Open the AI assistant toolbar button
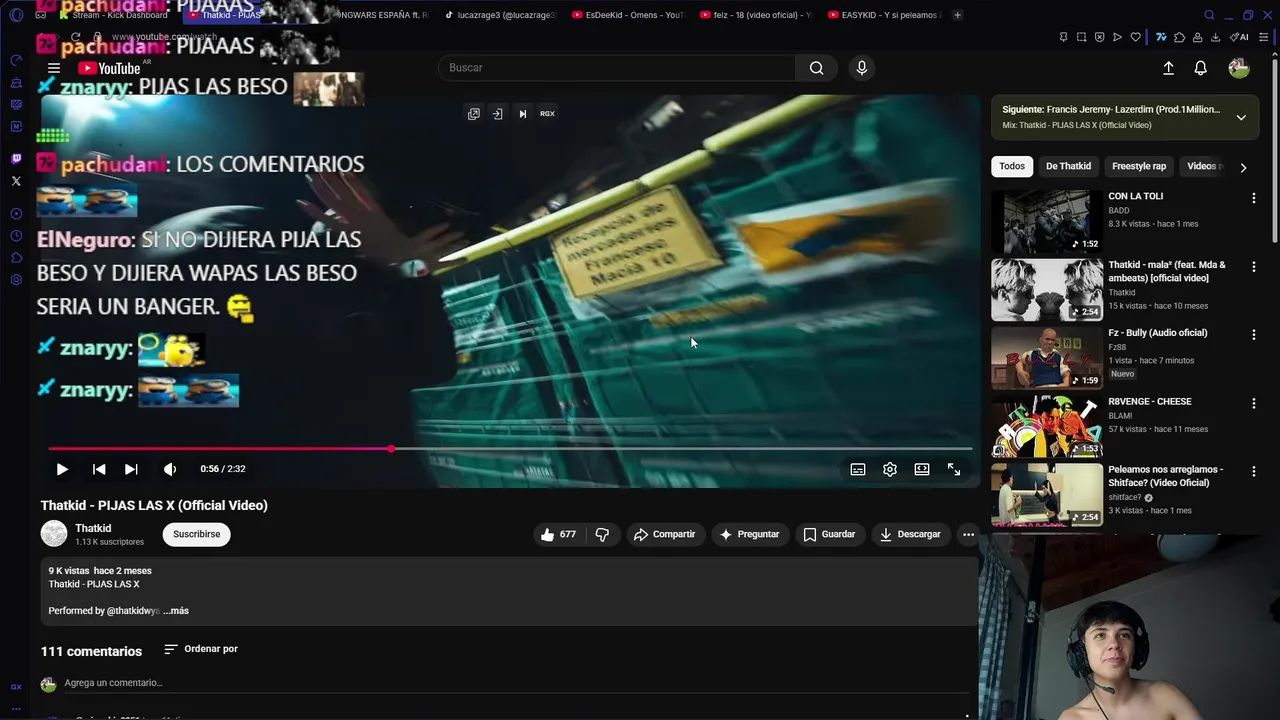 [1240, 37]
